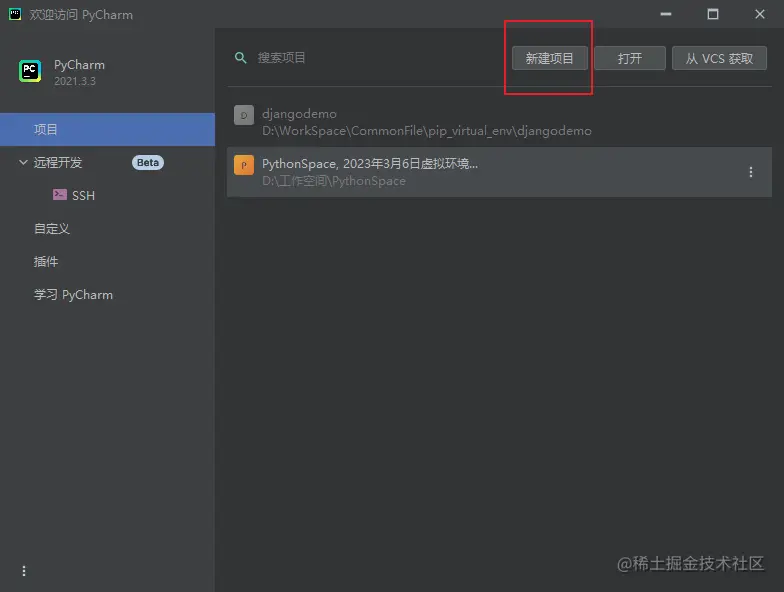Click the SSH terminal icon

(60, 194)
